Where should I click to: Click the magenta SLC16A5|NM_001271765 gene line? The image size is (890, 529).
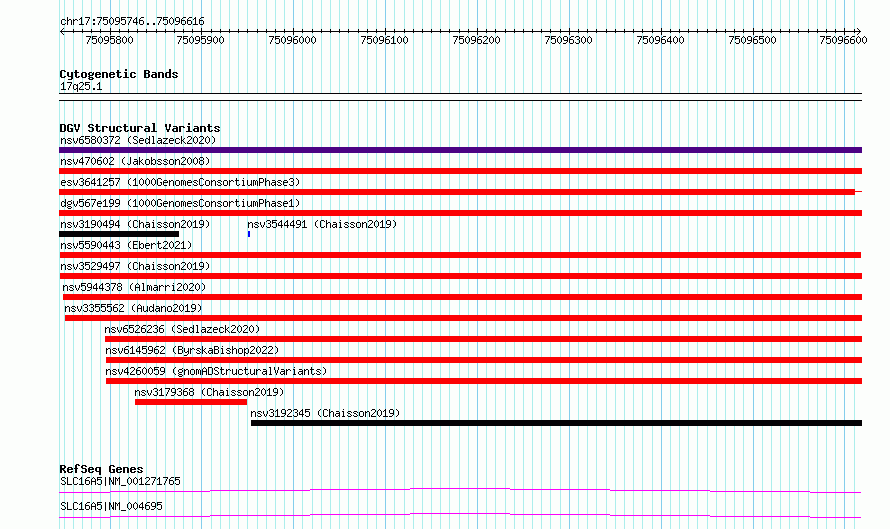tap(460, 490)
